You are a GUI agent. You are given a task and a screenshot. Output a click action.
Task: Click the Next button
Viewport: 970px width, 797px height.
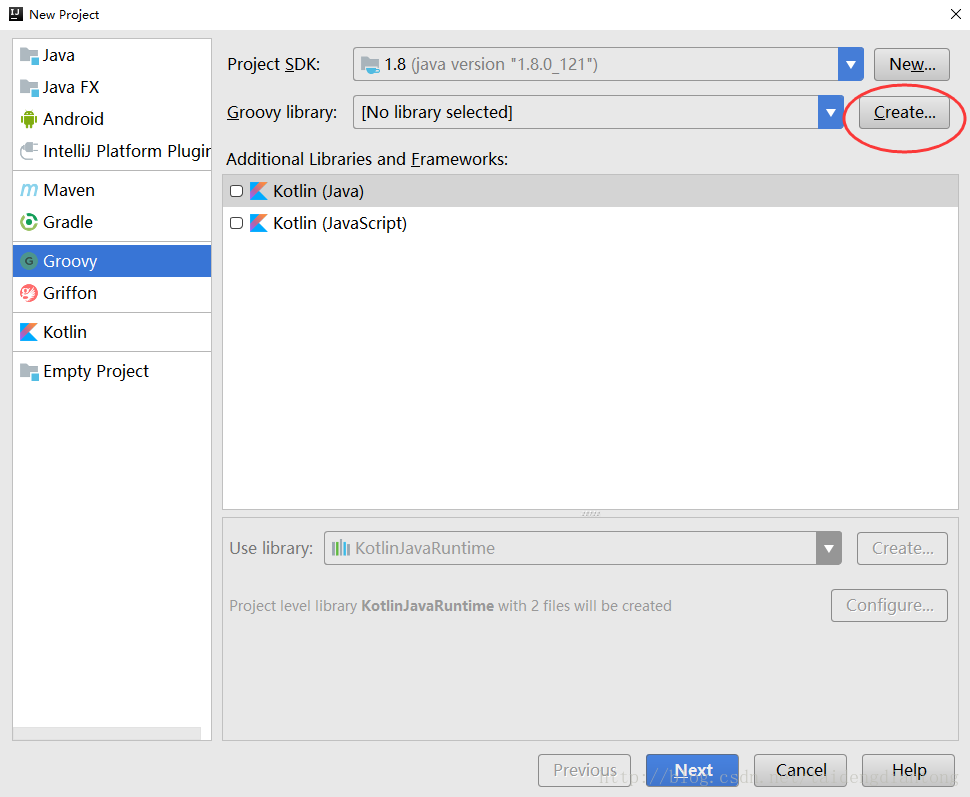click(x=692, y=770)
